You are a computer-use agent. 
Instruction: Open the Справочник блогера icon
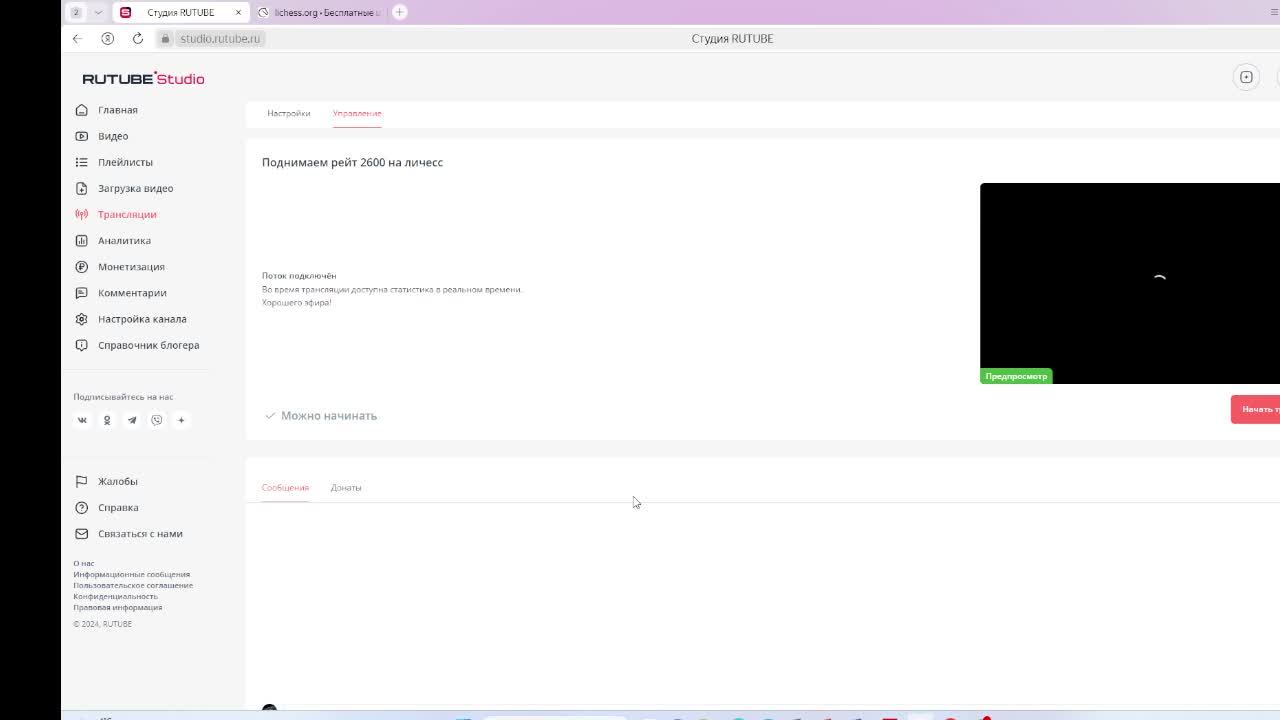pyautogui.click(x=82, y=345)
